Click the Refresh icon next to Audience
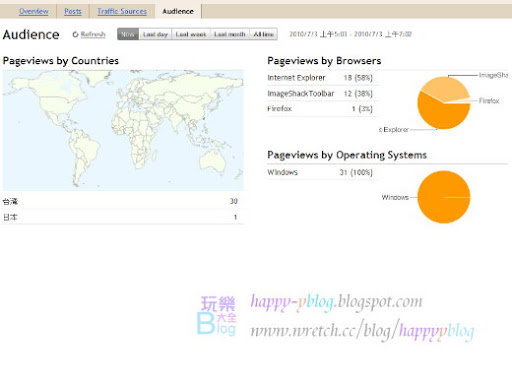The width and height of the screenshot is (512, 384). point(75,34)
